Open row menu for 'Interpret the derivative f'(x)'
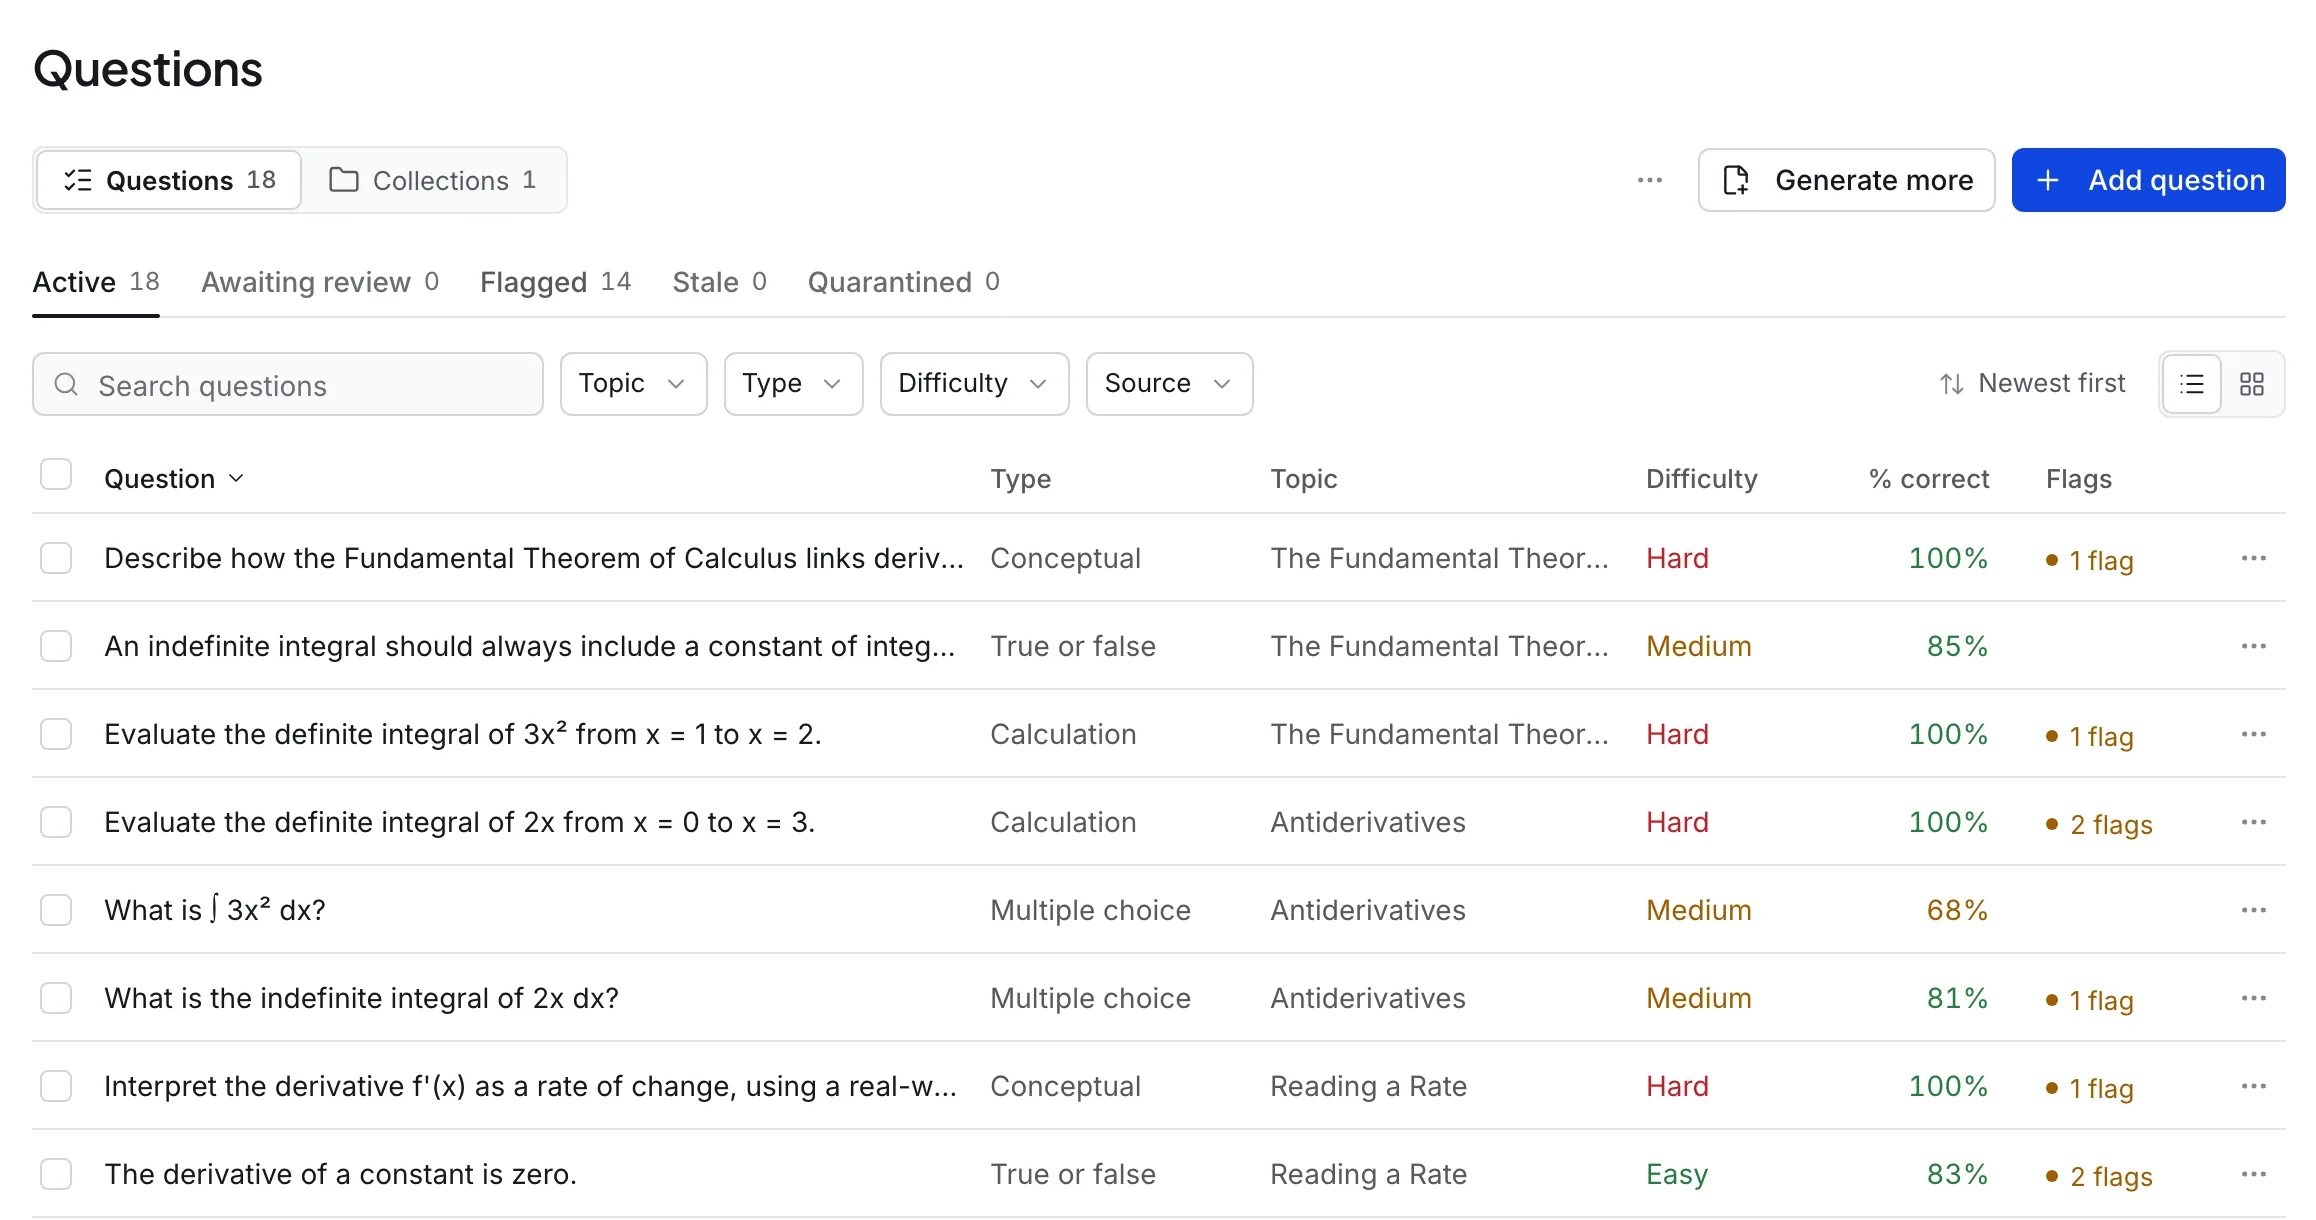Image resolution: width=2316 pixels, height=1220 pixels. click(2254, 1086)
